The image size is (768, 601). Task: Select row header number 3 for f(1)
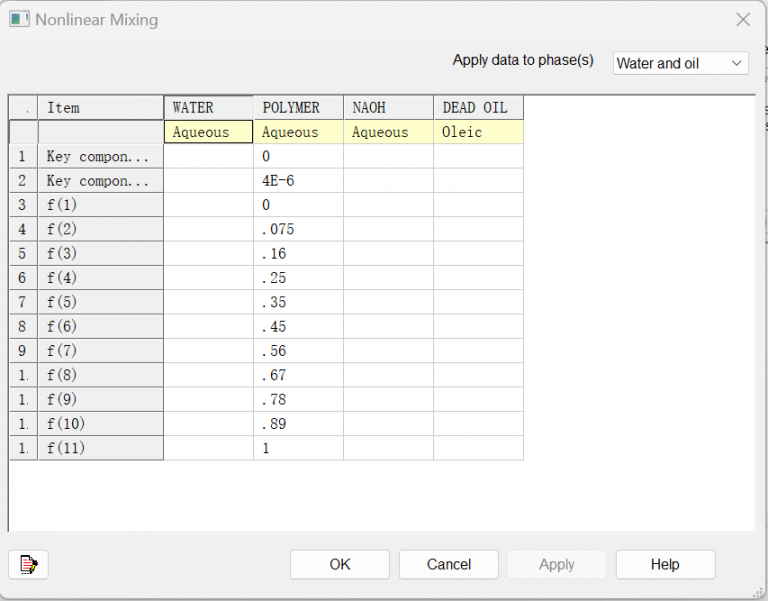coord(23,205)
